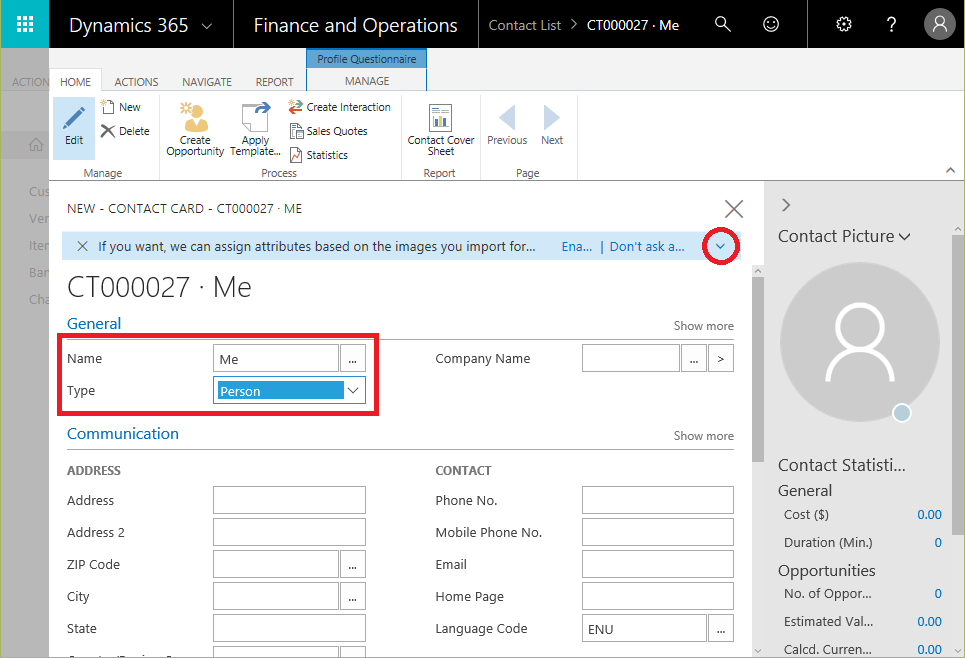965x658 pixels.
Task: Switch to the ACTIONS ribbon tab
Action: point(136,82)
